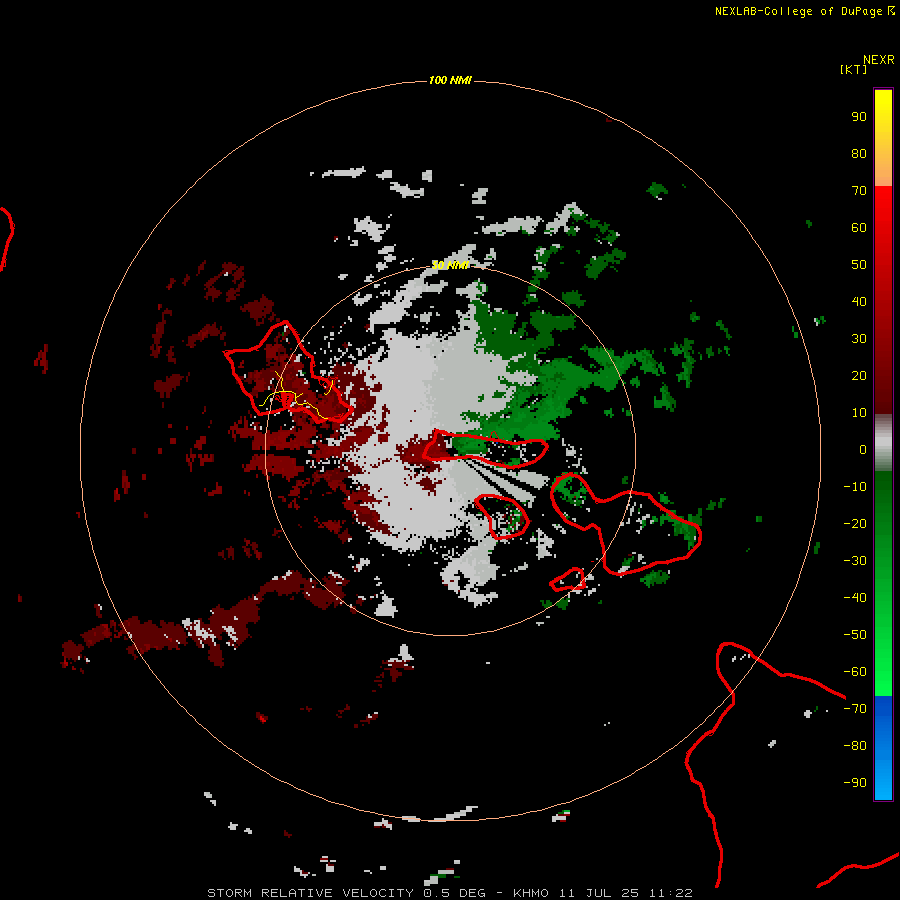Select the 100 NMI range ring label
The width and height of the screenshot is (900, 900).
click(x=450, y=80)
